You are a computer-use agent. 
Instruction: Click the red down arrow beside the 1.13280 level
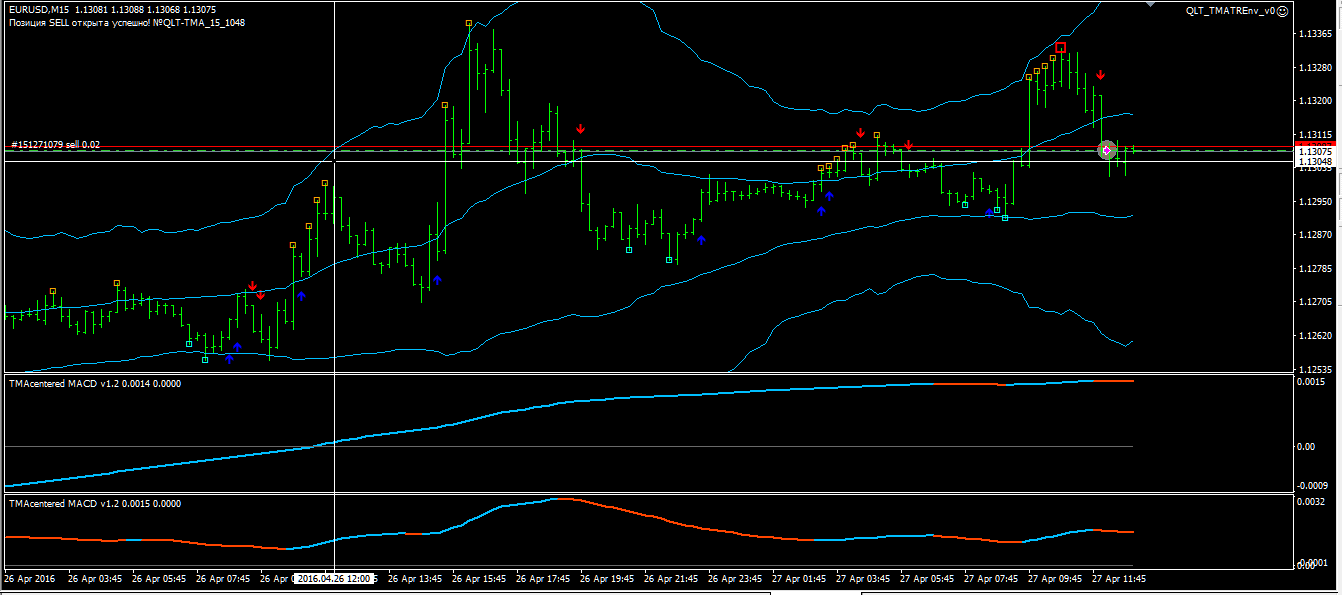tap(1100, 74)
